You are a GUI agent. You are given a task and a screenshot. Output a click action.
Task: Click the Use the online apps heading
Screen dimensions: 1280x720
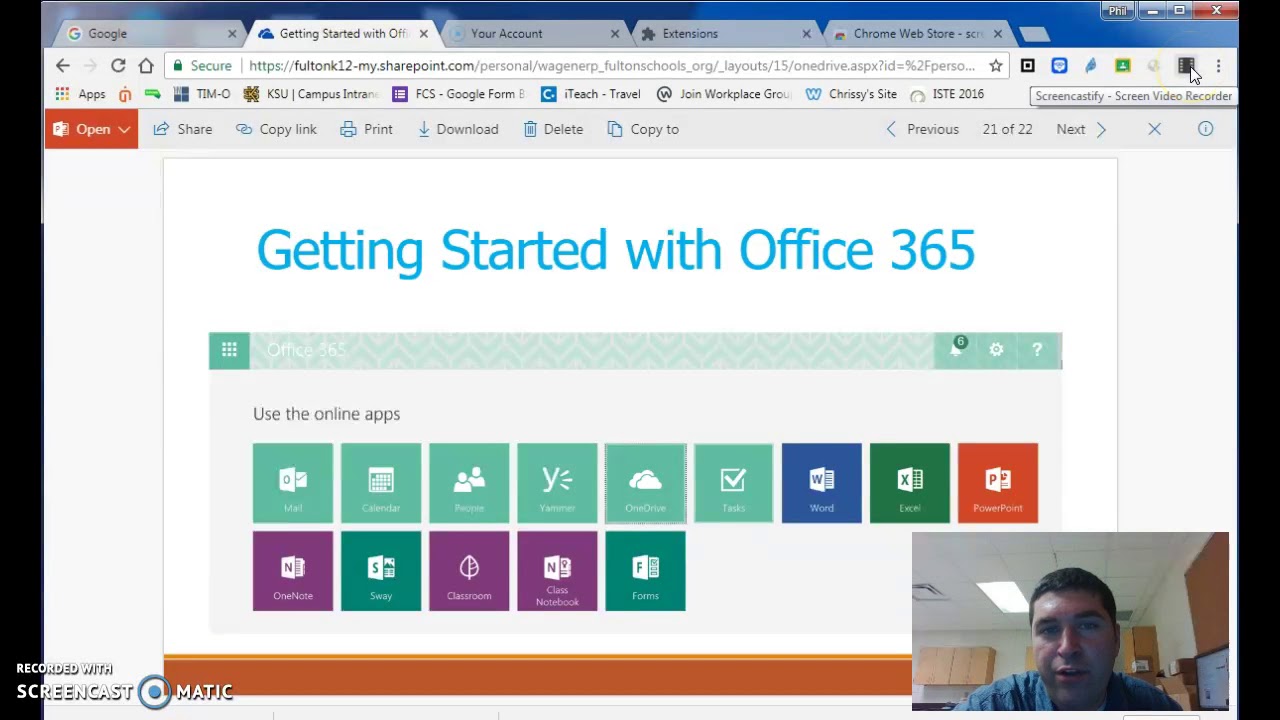pos(326,414)
